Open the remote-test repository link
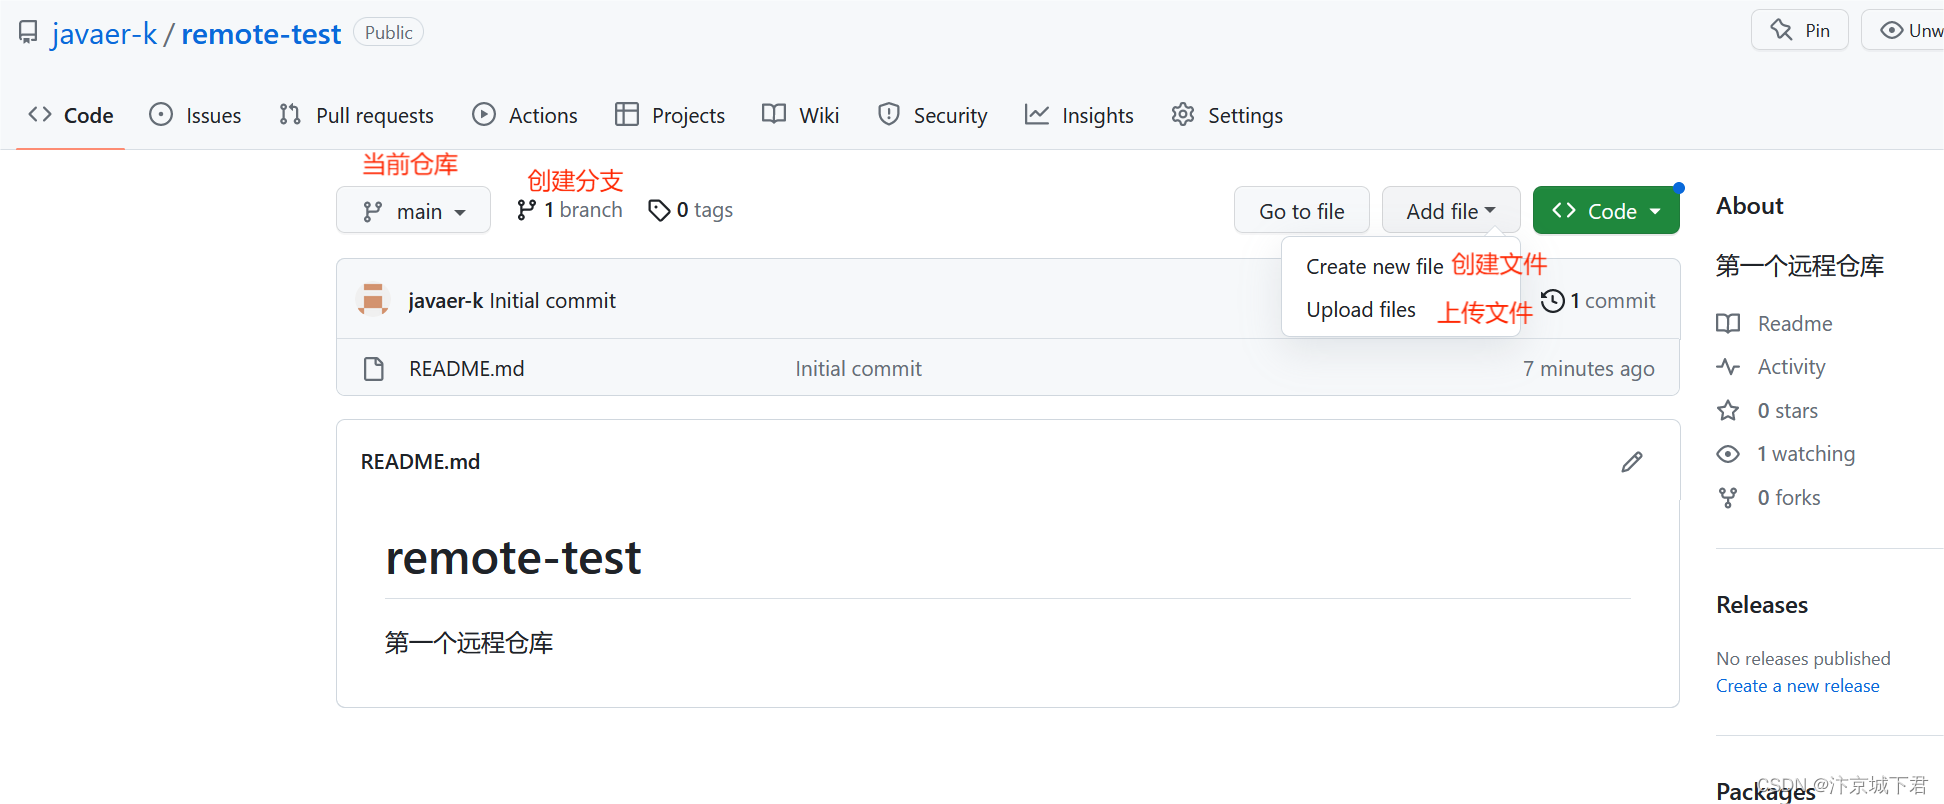Image resolution: width=1944 pixels, height=804 pixels. coord(261,34)
